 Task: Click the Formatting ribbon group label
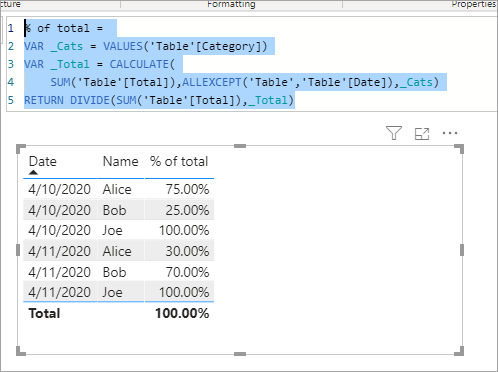[231, 4]
